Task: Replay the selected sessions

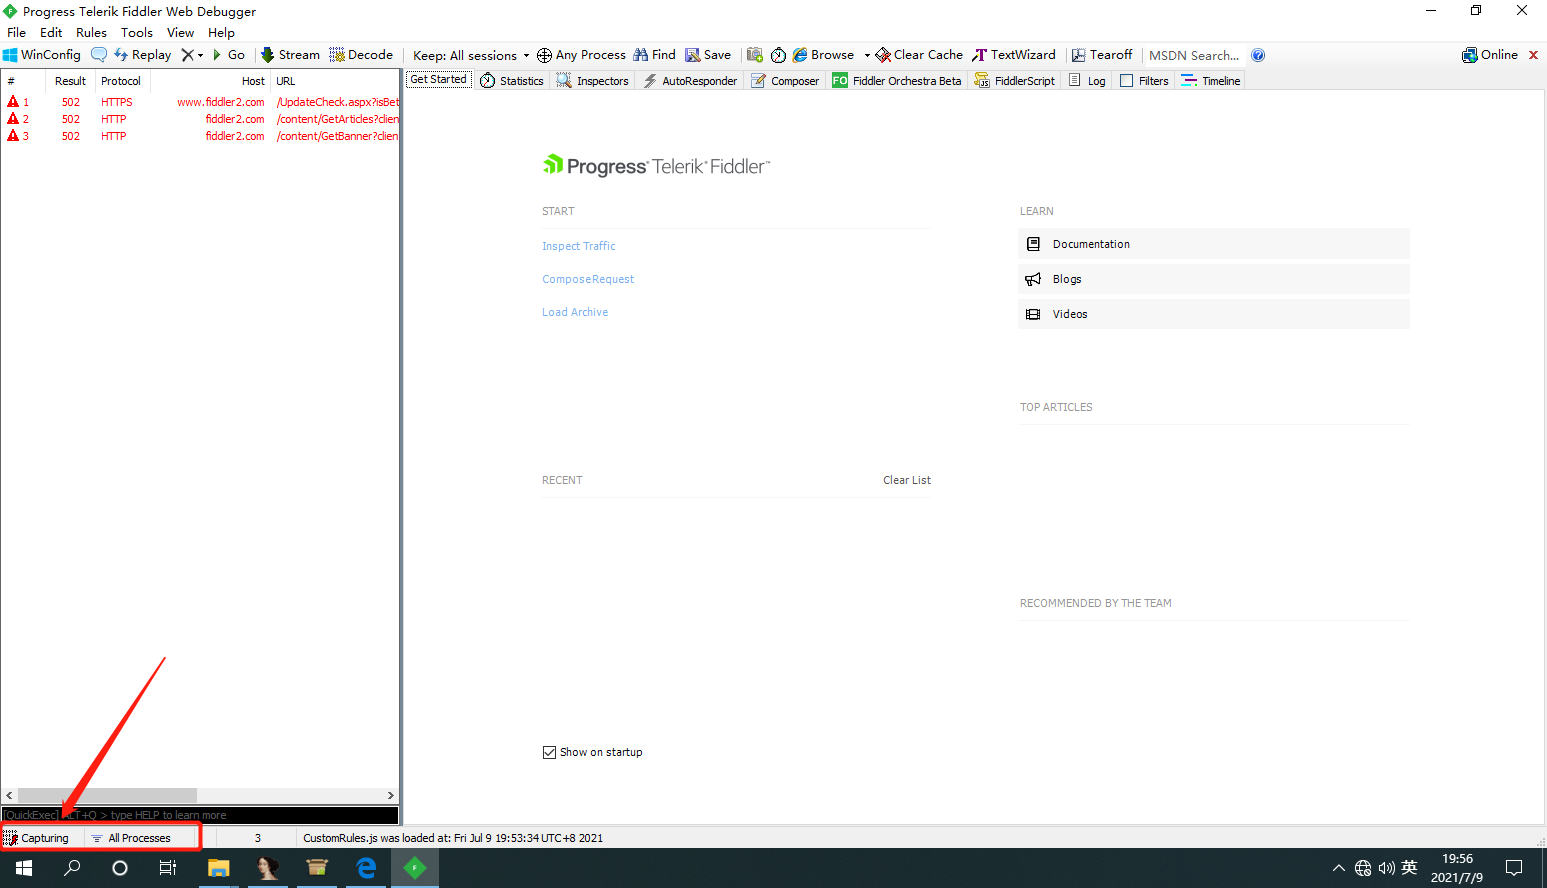Action: click(143, 55)
